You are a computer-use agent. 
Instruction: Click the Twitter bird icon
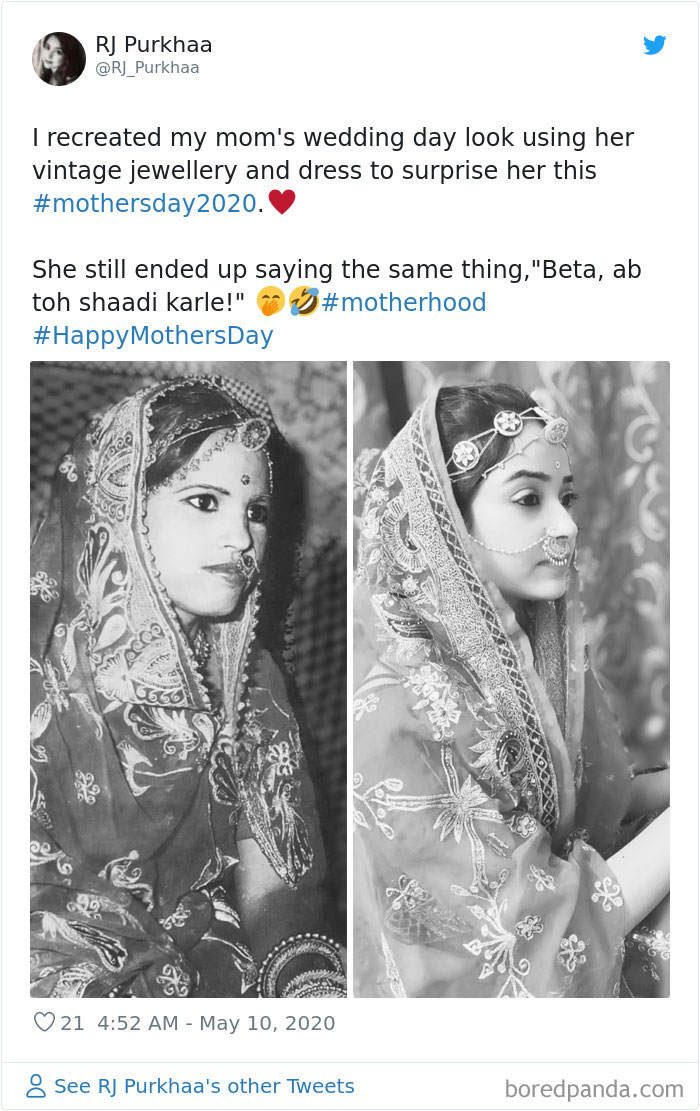coord(656,45)
